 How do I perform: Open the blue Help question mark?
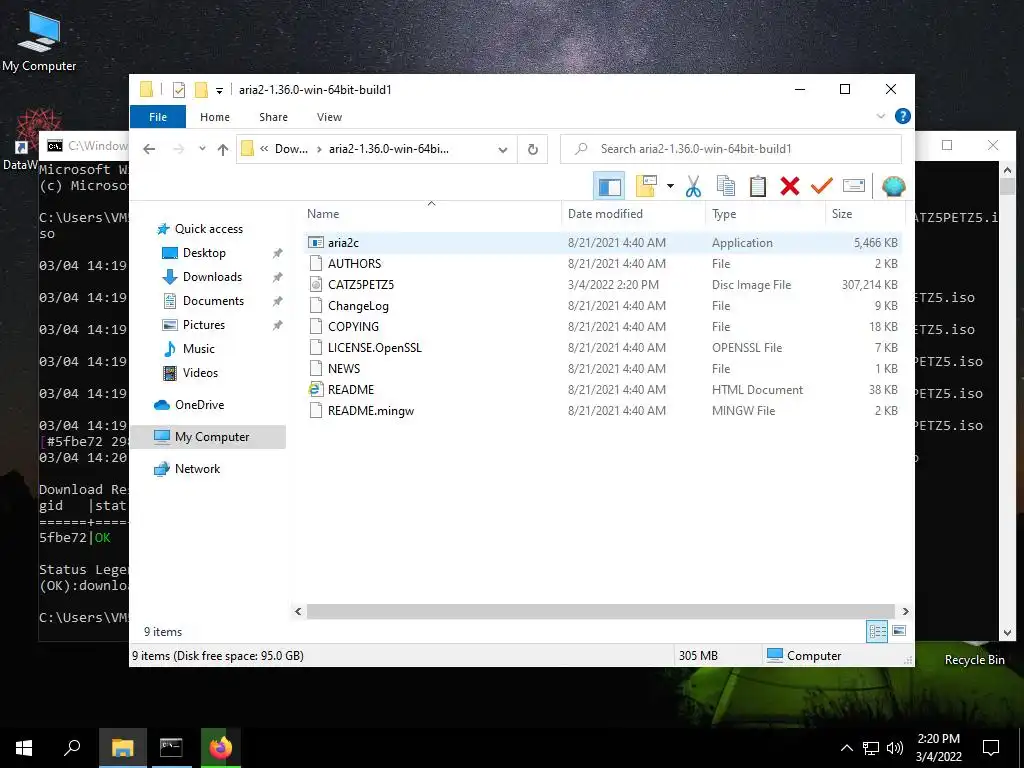pyautogui.click(x=903, y=116)
